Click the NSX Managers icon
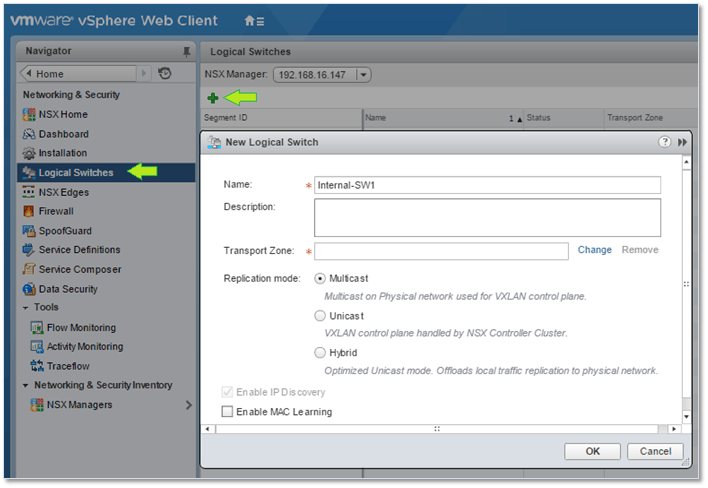 click(x=37, y=405)
